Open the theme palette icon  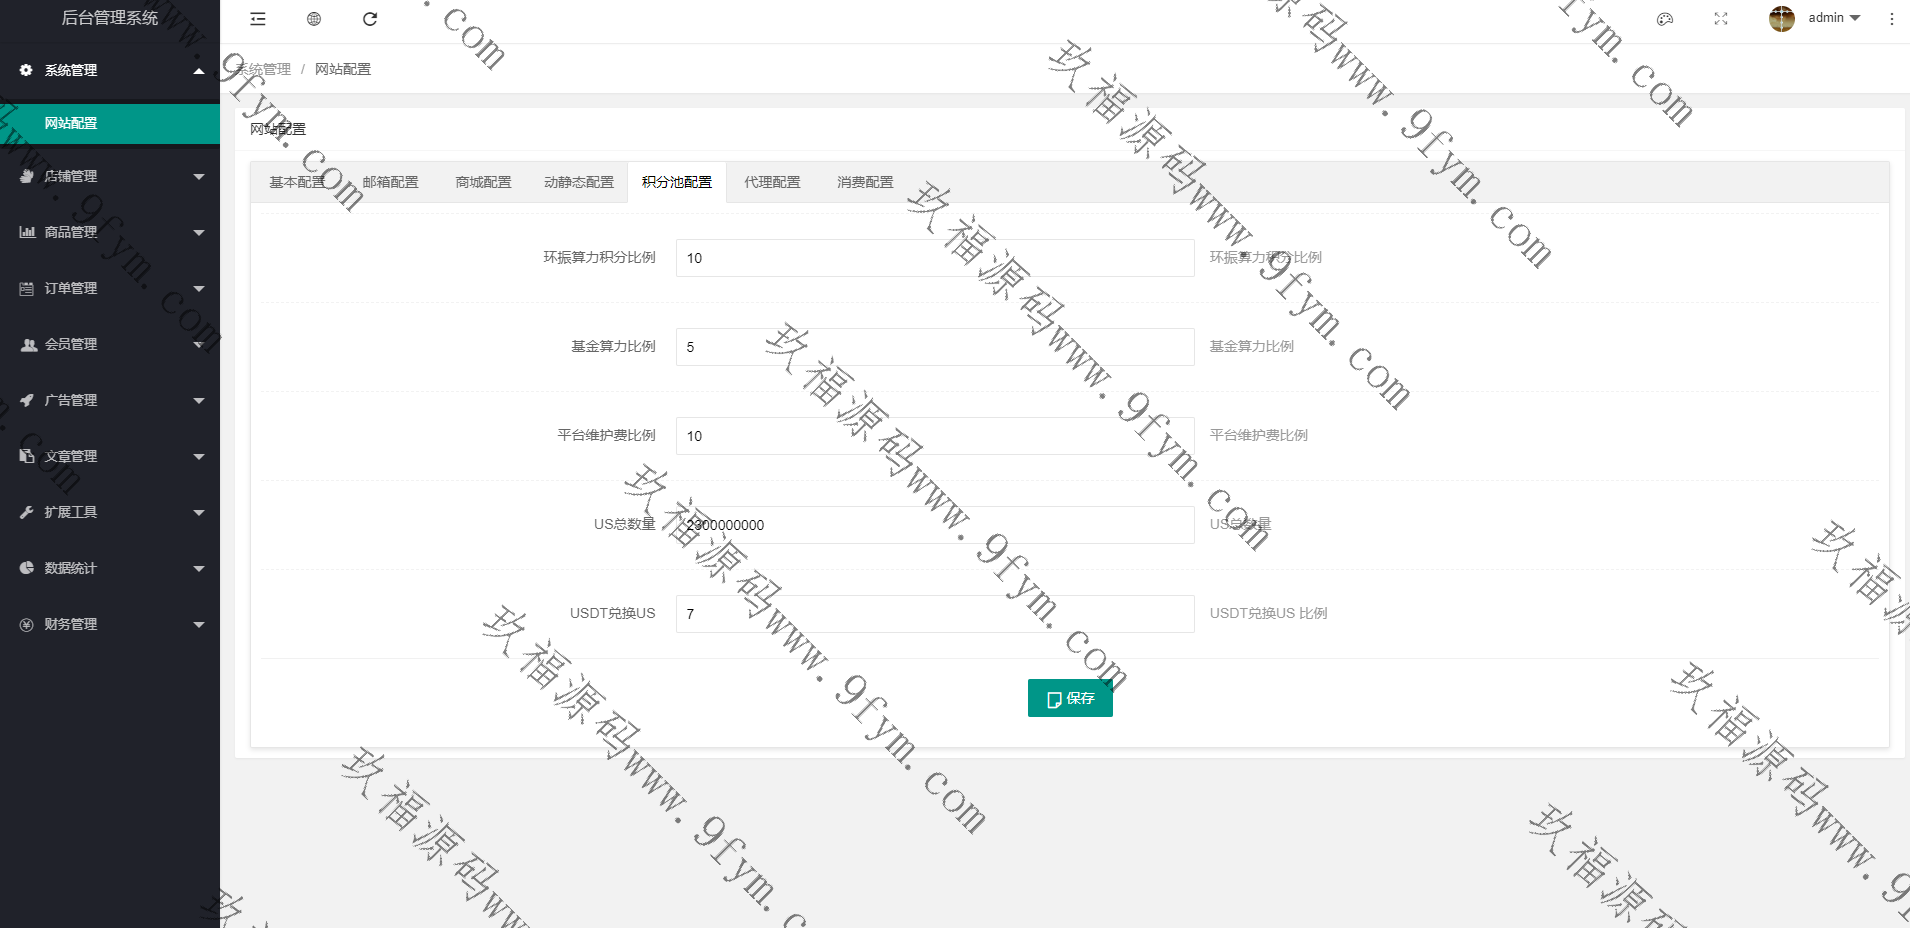click(x=1665, y=19)
